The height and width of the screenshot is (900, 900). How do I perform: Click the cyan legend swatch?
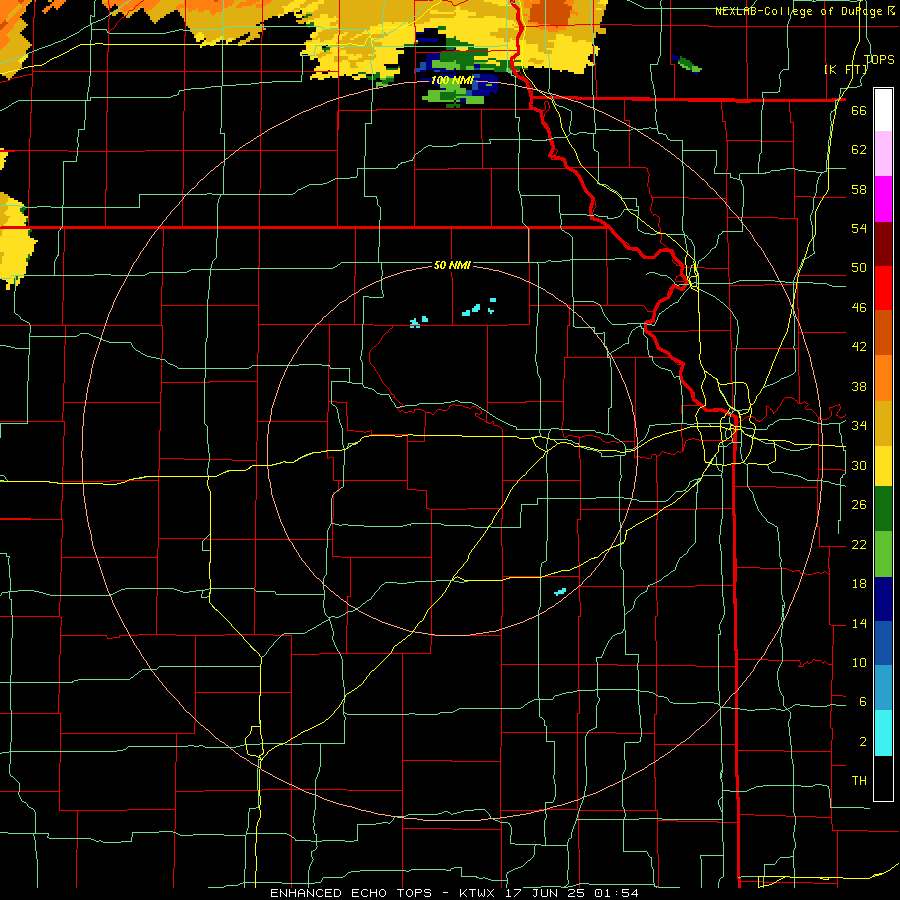pyautogui.click(x=883, y=733)
